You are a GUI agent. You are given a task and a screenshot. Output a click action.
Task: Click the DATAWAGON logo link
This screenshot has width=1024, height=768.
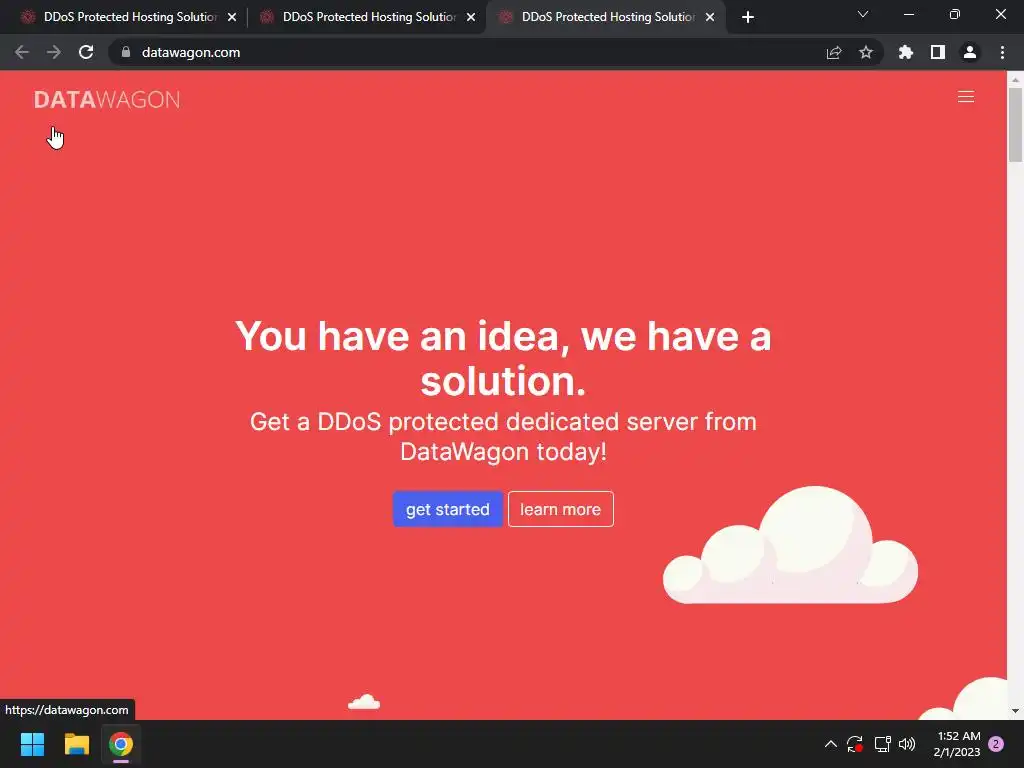coord(107,99)
